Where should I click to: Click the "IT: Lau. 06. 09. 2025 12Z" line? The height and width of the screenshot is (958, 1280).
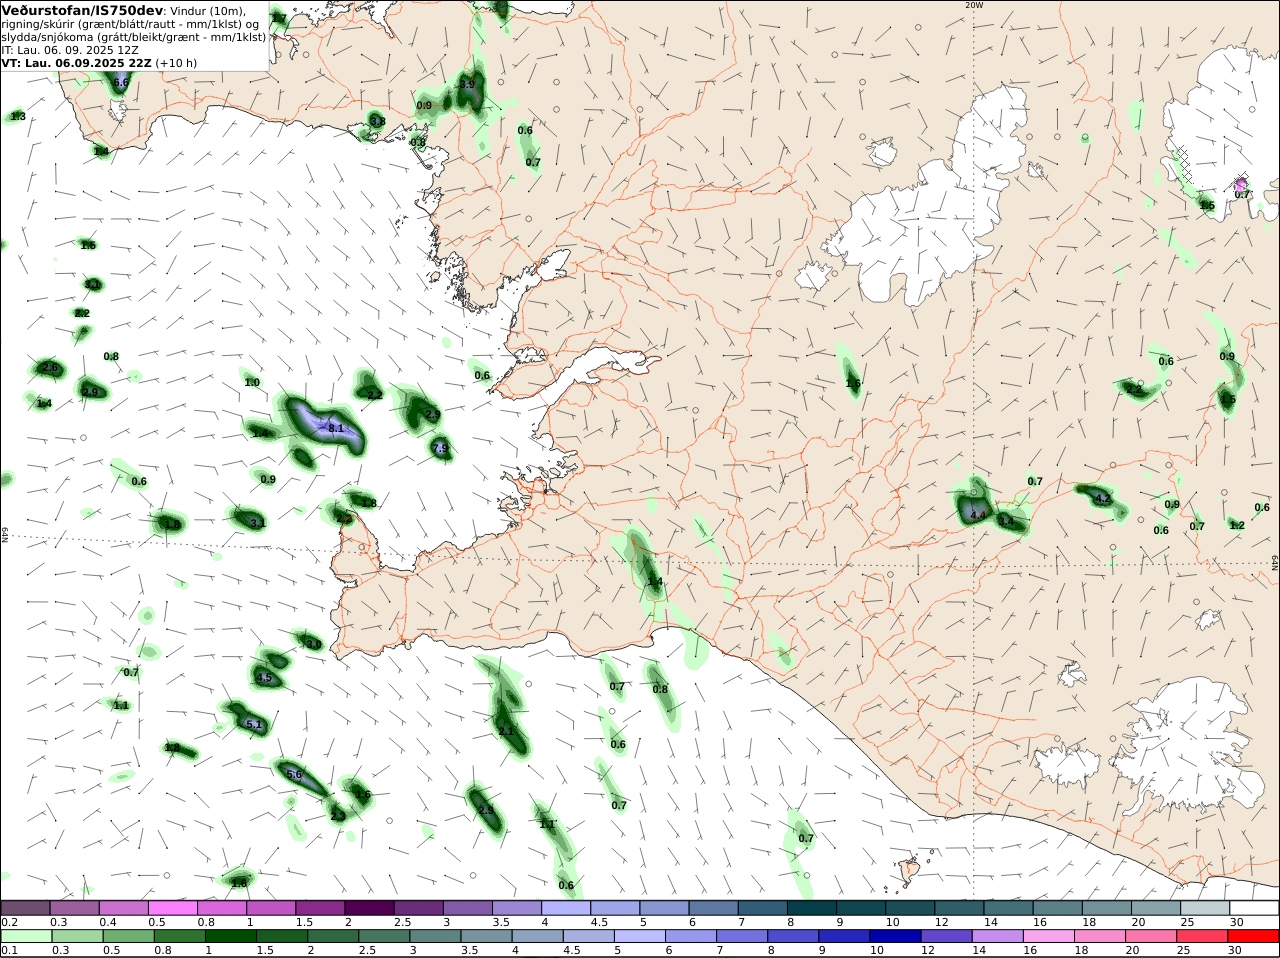[70, 50]
